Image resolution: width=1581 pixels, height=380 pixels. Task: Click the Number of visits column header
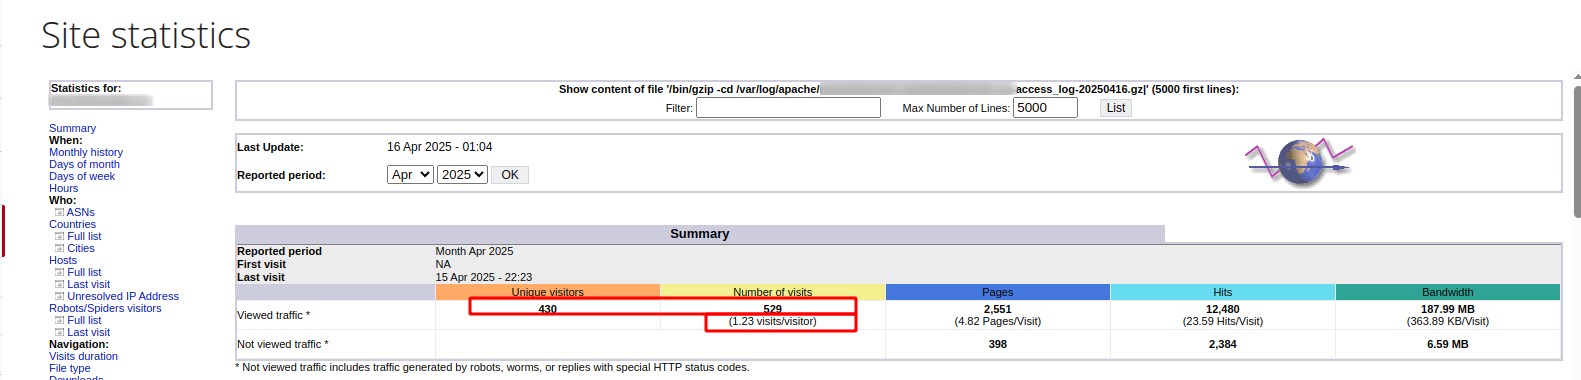click(773, 292)
